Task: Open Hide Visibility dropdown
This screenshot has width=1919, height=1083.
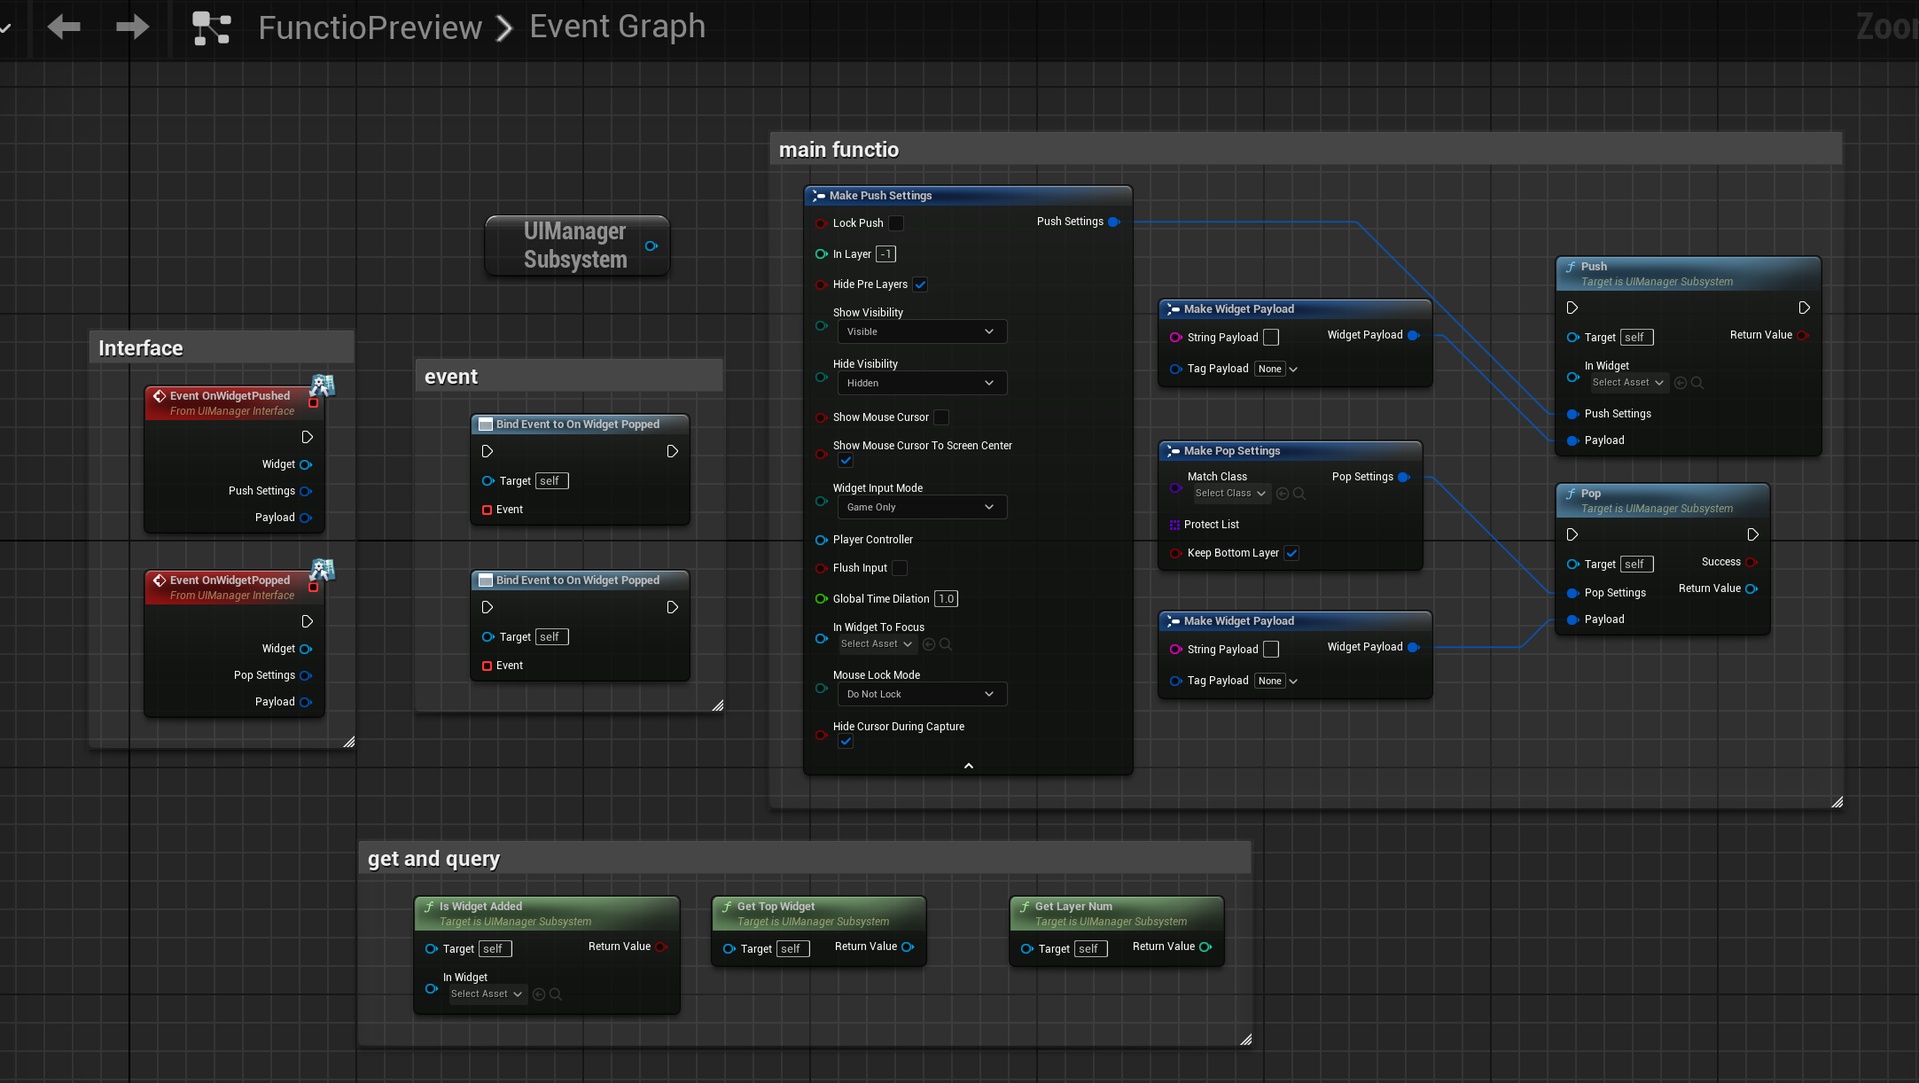Action: [x=921, y=383]
